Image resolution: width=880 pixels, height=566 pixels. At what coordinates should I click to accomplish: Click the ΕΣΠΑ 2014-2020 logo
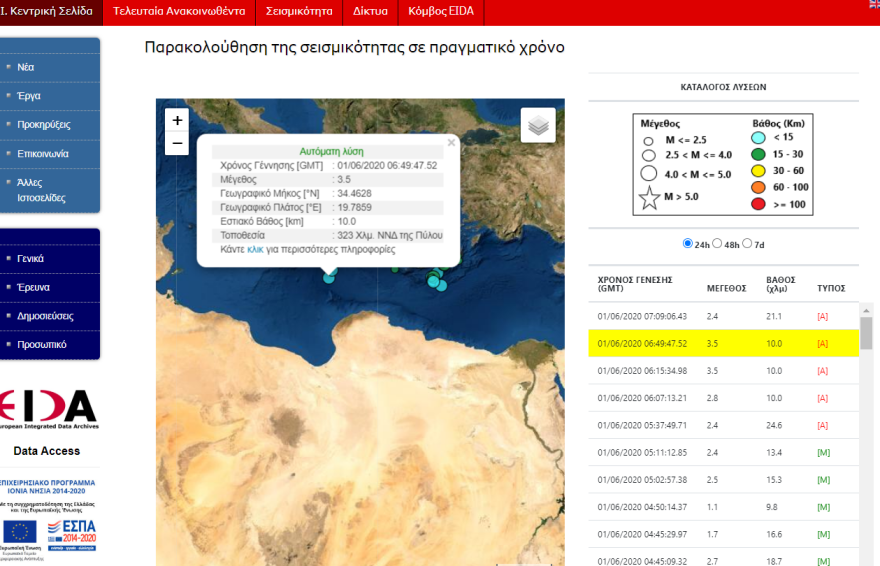click(x=72, y=535)
